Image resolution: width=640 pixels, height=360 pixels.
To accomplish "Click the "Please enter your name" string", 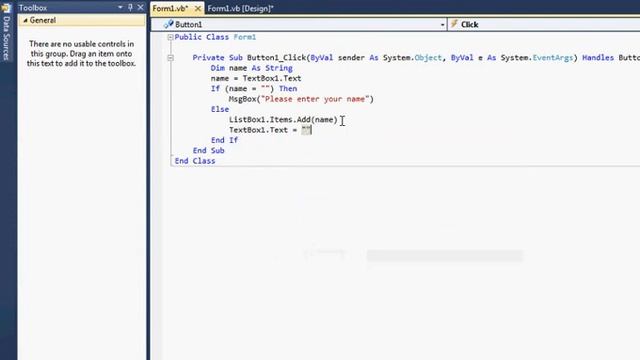I will 315,99.
